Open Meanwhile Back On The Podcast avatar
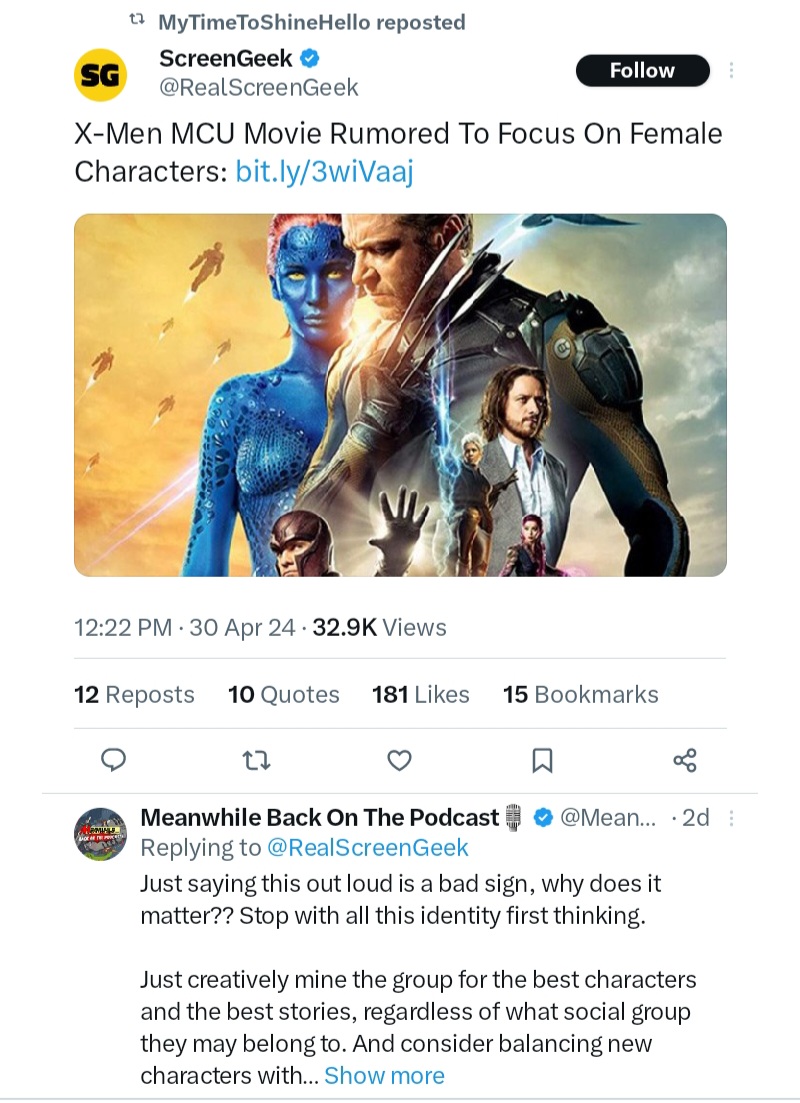Screen dimensions: 800x1103 (101, 833)
